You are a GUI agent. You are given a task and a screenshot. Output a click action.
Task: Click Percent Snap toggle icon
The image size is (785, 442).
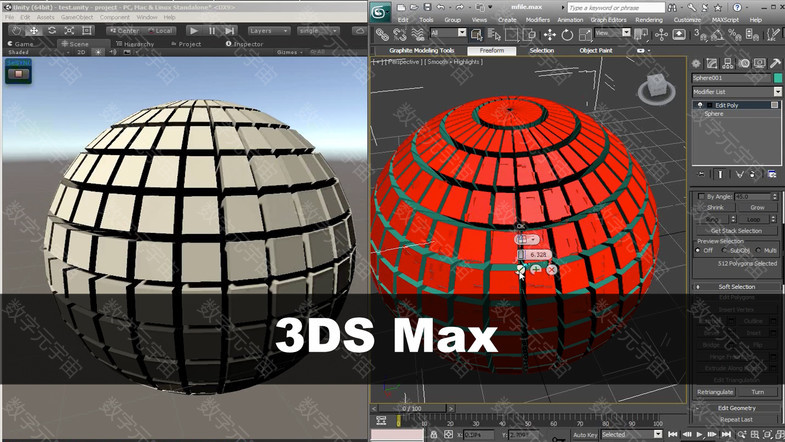point(734,34)
